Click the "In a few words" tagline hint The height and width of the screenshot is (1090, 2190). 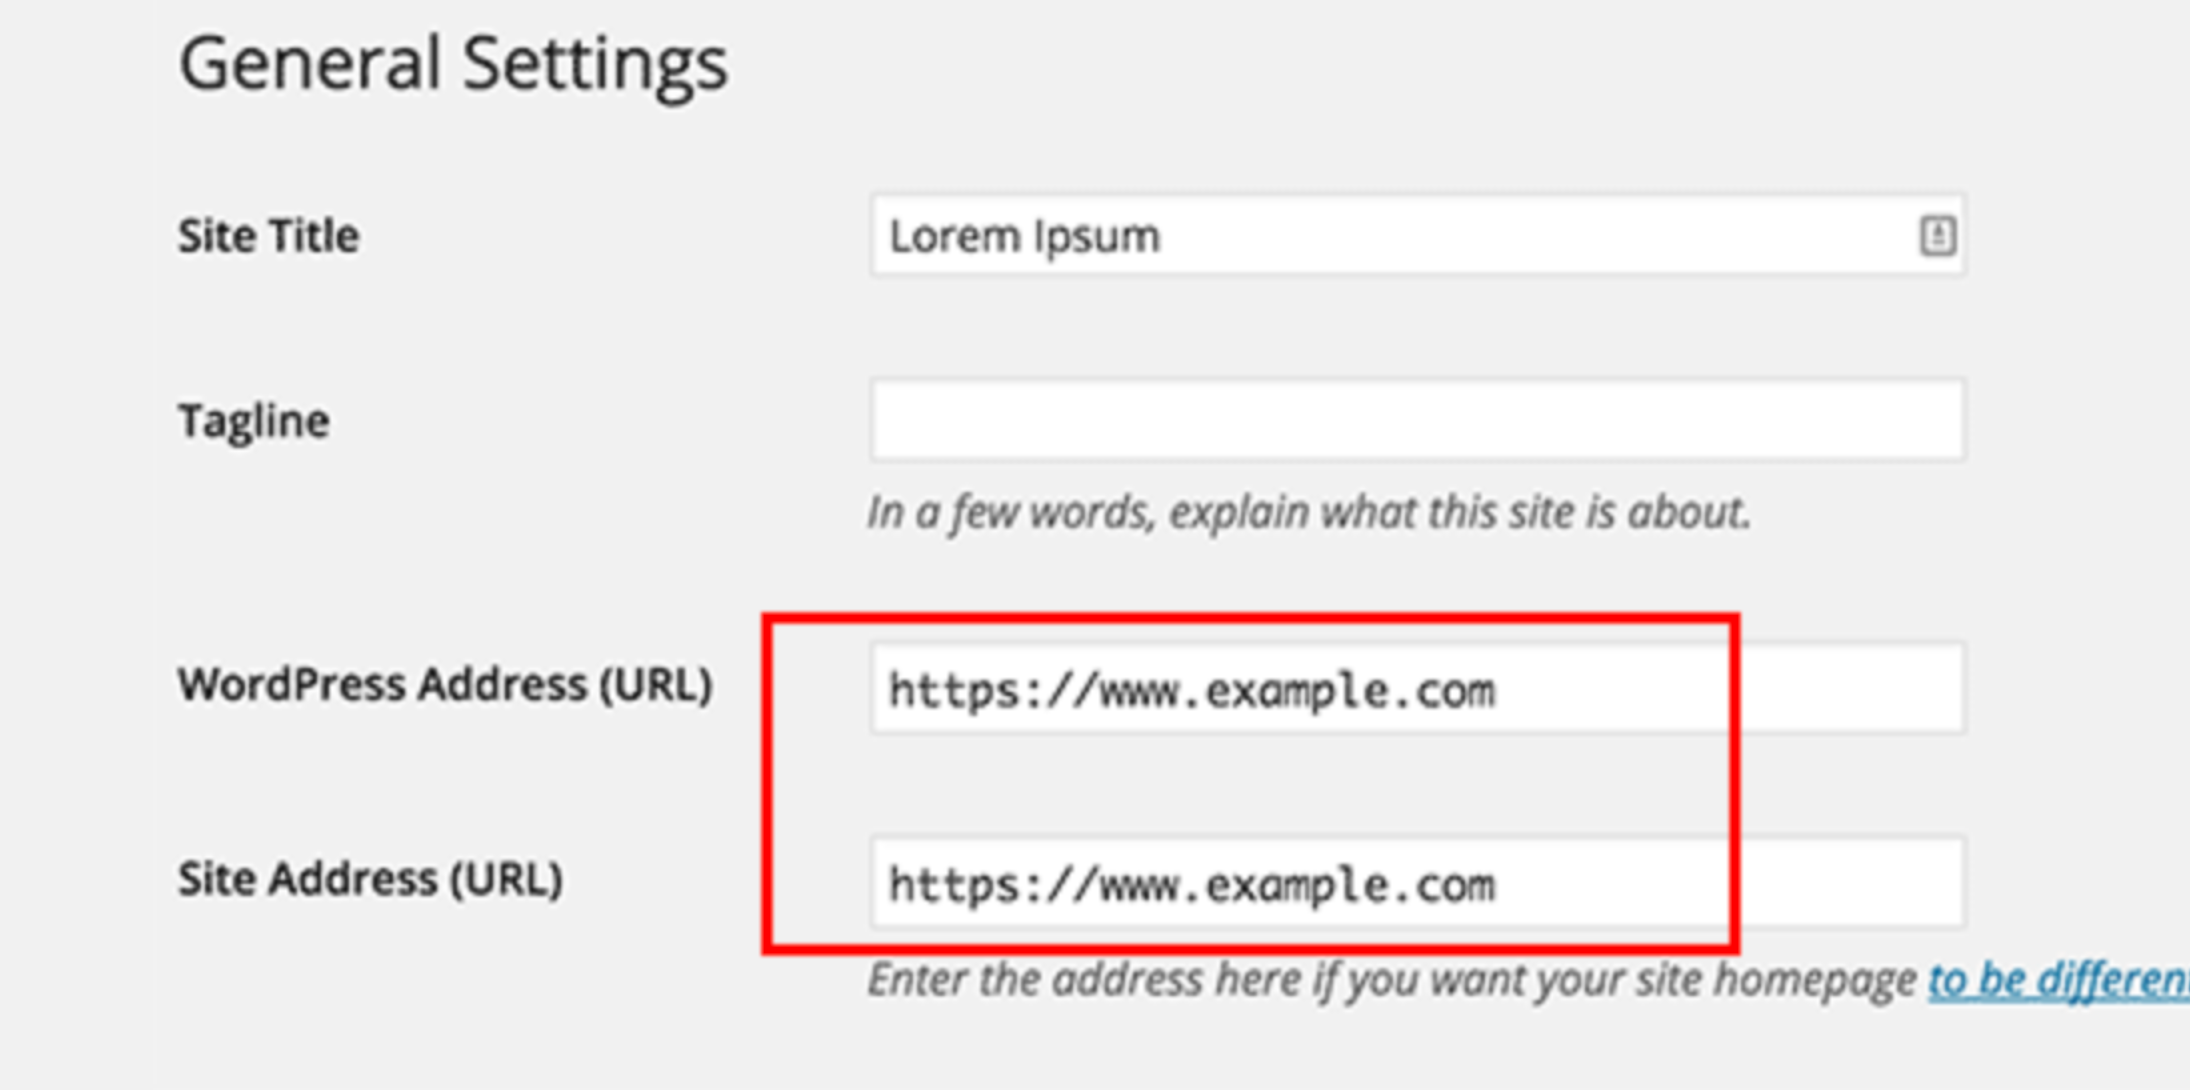[1308, 512]
